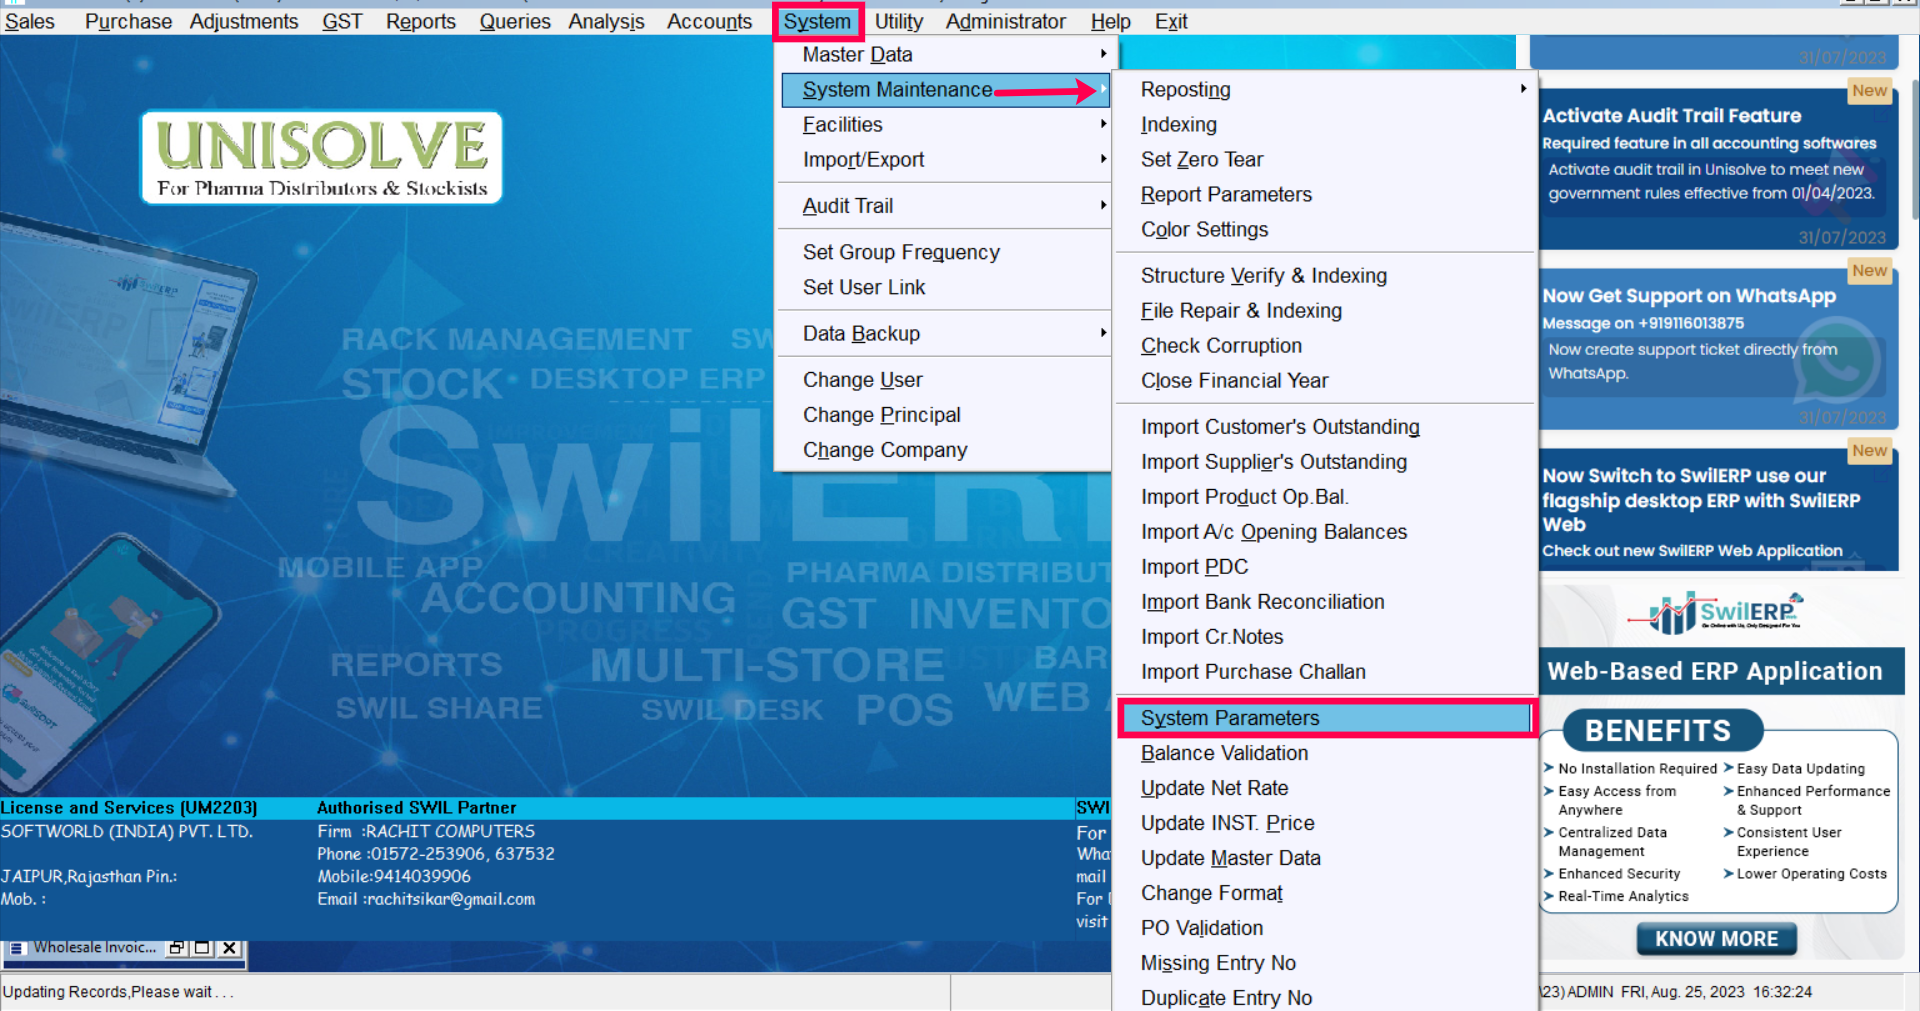Viewport: 1920px width, 1011px height.
Task: Expand the Reposting submenu arrow
Action: [x=1523, y=89]
